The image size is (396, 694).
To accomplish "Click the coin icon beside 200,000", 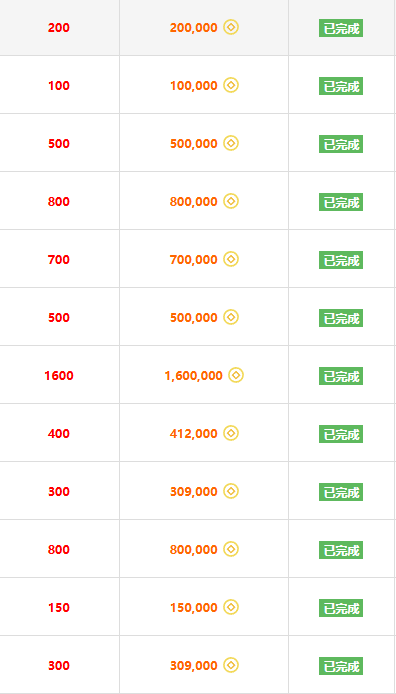I will (231, 27).
